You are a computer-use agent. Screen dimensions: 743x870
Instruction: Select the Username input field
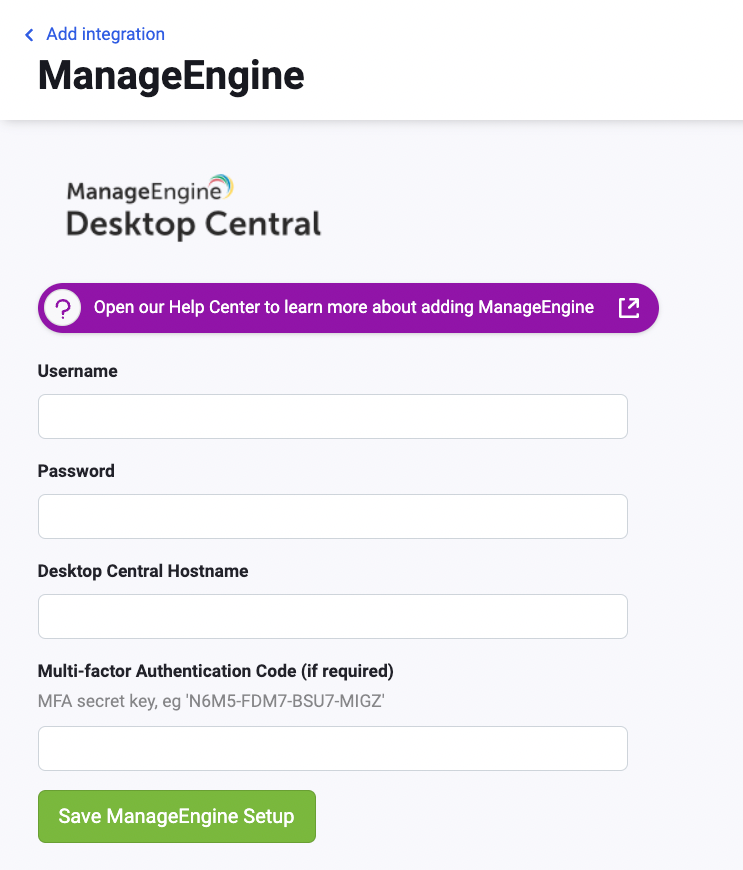(332, 416)
